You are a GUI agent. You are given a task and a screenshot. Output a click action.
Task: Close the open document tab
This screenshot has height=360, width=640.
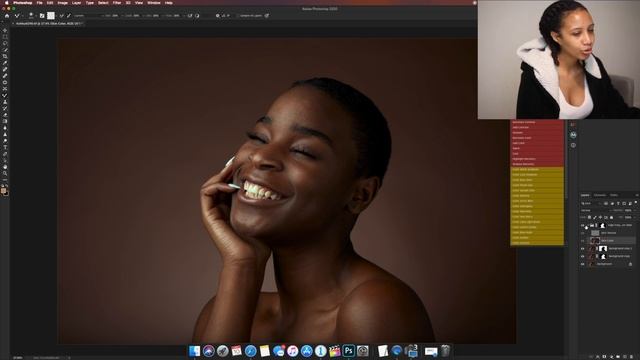[13, 24]
